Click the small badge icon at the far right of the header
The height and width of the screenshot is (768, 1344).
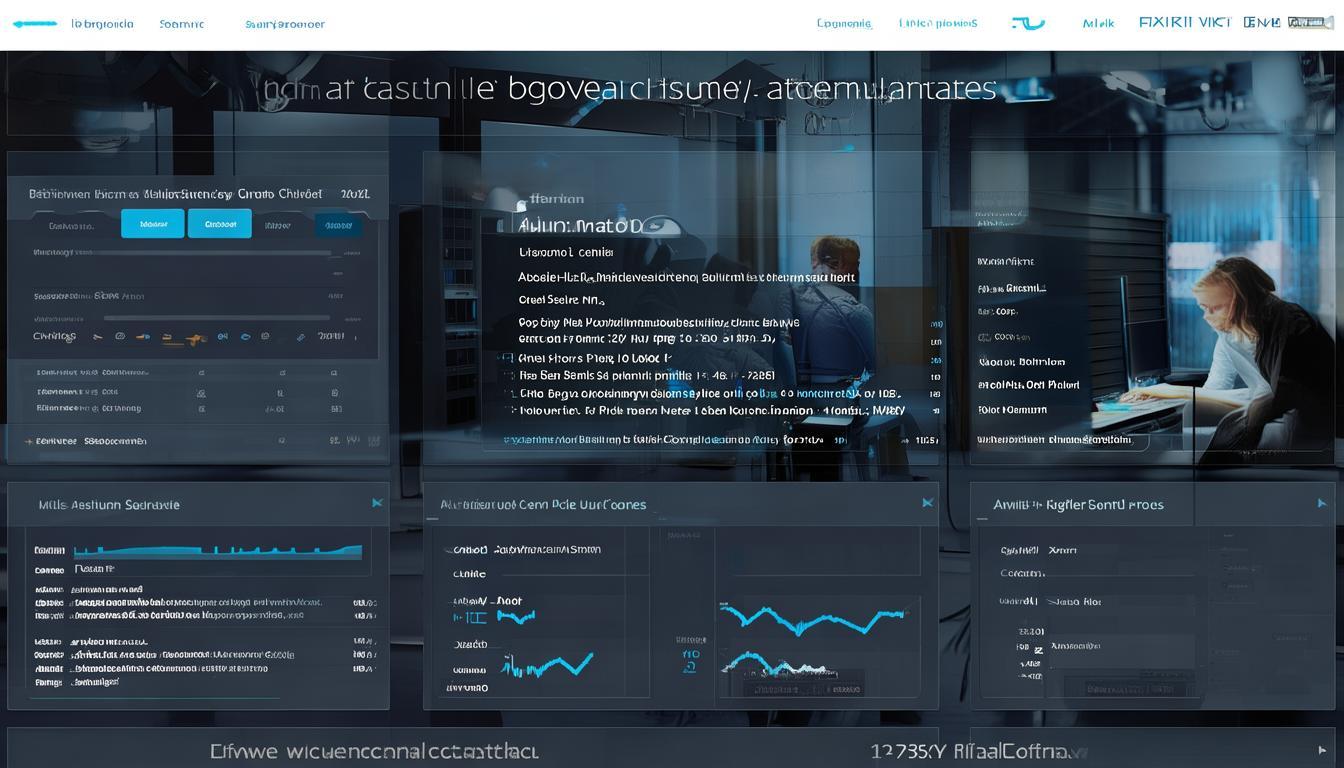pos(1310,22)
